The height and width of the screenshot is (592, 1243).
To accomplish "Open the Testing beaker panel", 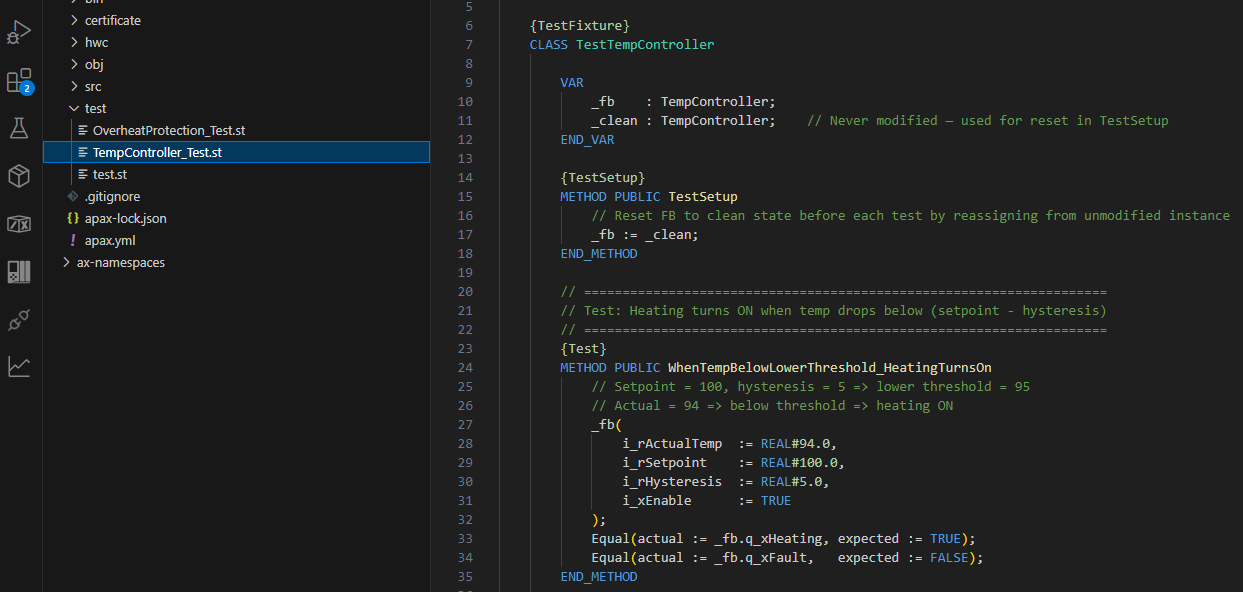I will point(19,127).
